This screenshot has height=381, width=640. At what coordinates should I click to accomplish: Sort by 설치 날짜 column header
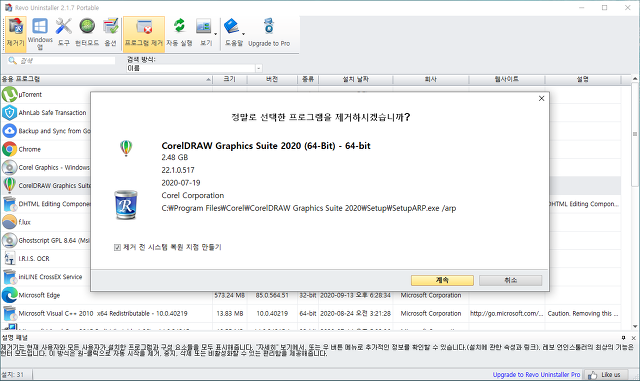(356, 79)
